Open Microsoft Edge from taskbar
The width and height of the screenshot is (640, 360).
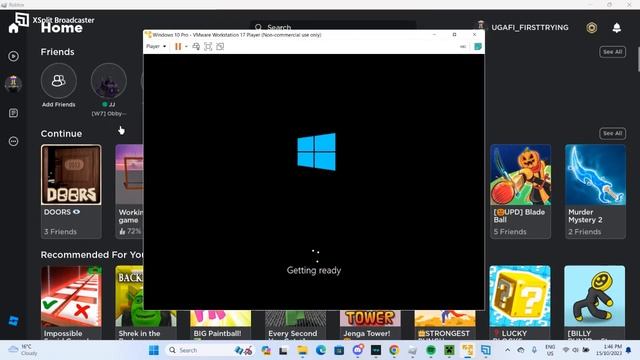tap(320, 350)
